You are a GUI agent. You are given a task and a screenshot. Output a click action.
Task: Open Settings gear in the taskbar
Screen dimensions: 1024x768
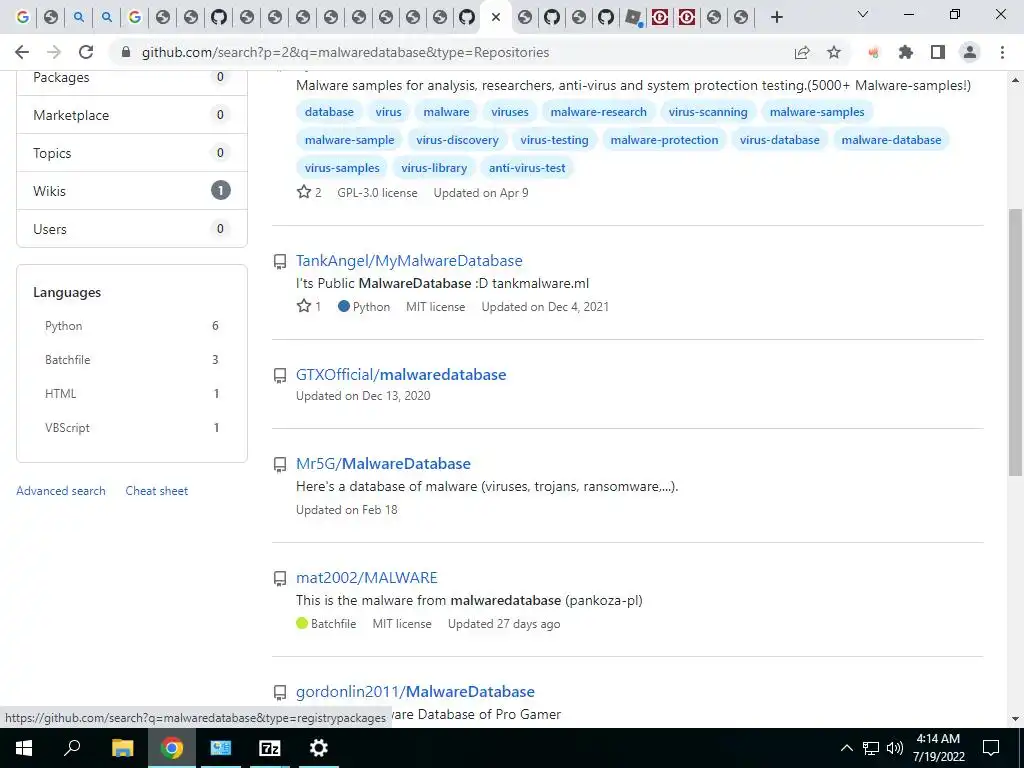pyautogui.click(x=318, y=748)
